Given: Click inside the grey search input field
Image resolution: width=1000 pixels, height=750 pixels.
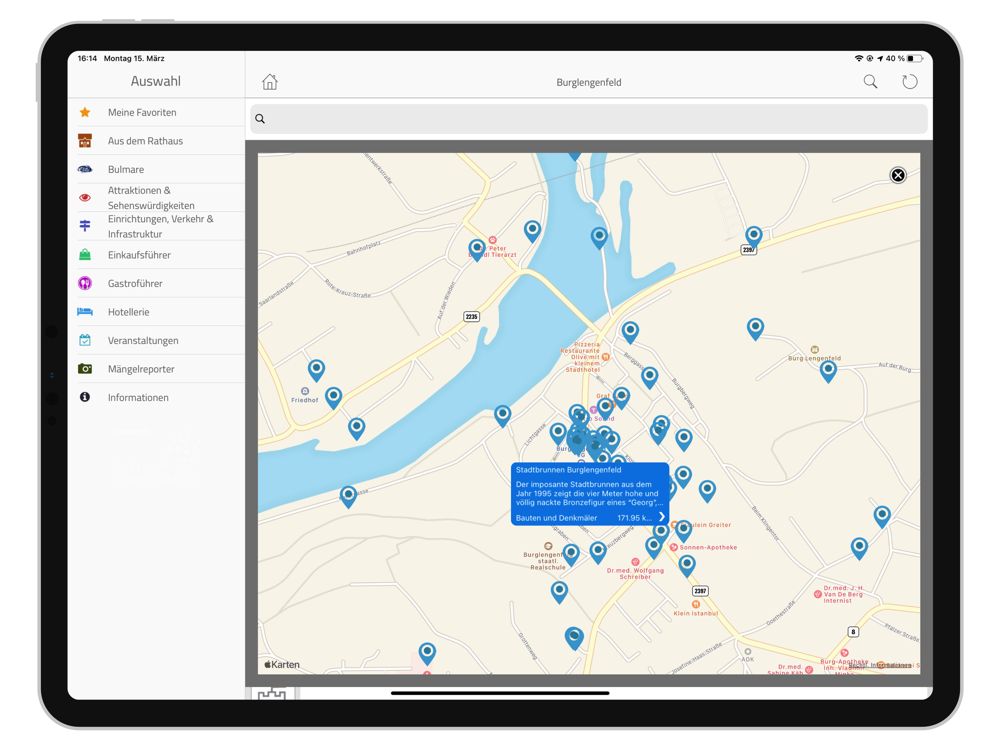Looking at the screenshot, I should (x=589, y=119).
